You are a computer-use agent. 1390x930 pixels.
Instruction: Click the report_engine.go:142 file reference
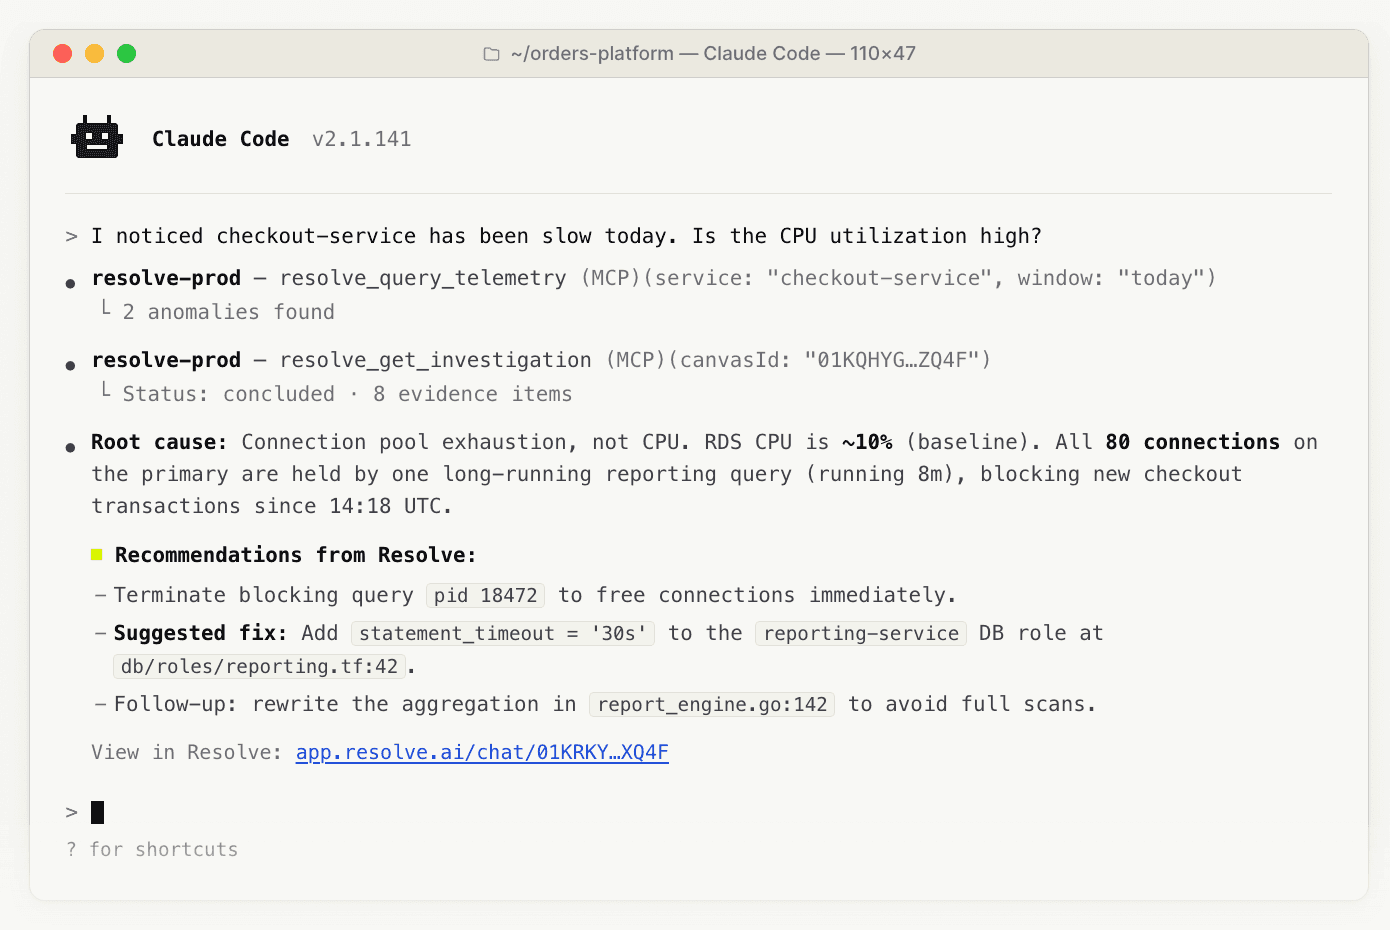[712, 704]
